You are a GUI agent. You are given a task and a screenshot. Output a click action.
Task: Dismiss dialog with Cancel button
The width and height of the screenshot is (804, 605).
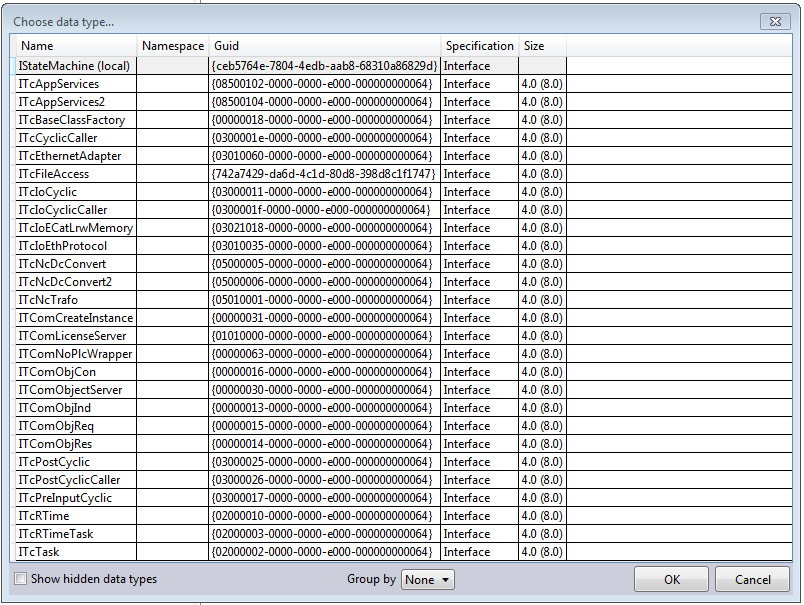click(752, 579)
